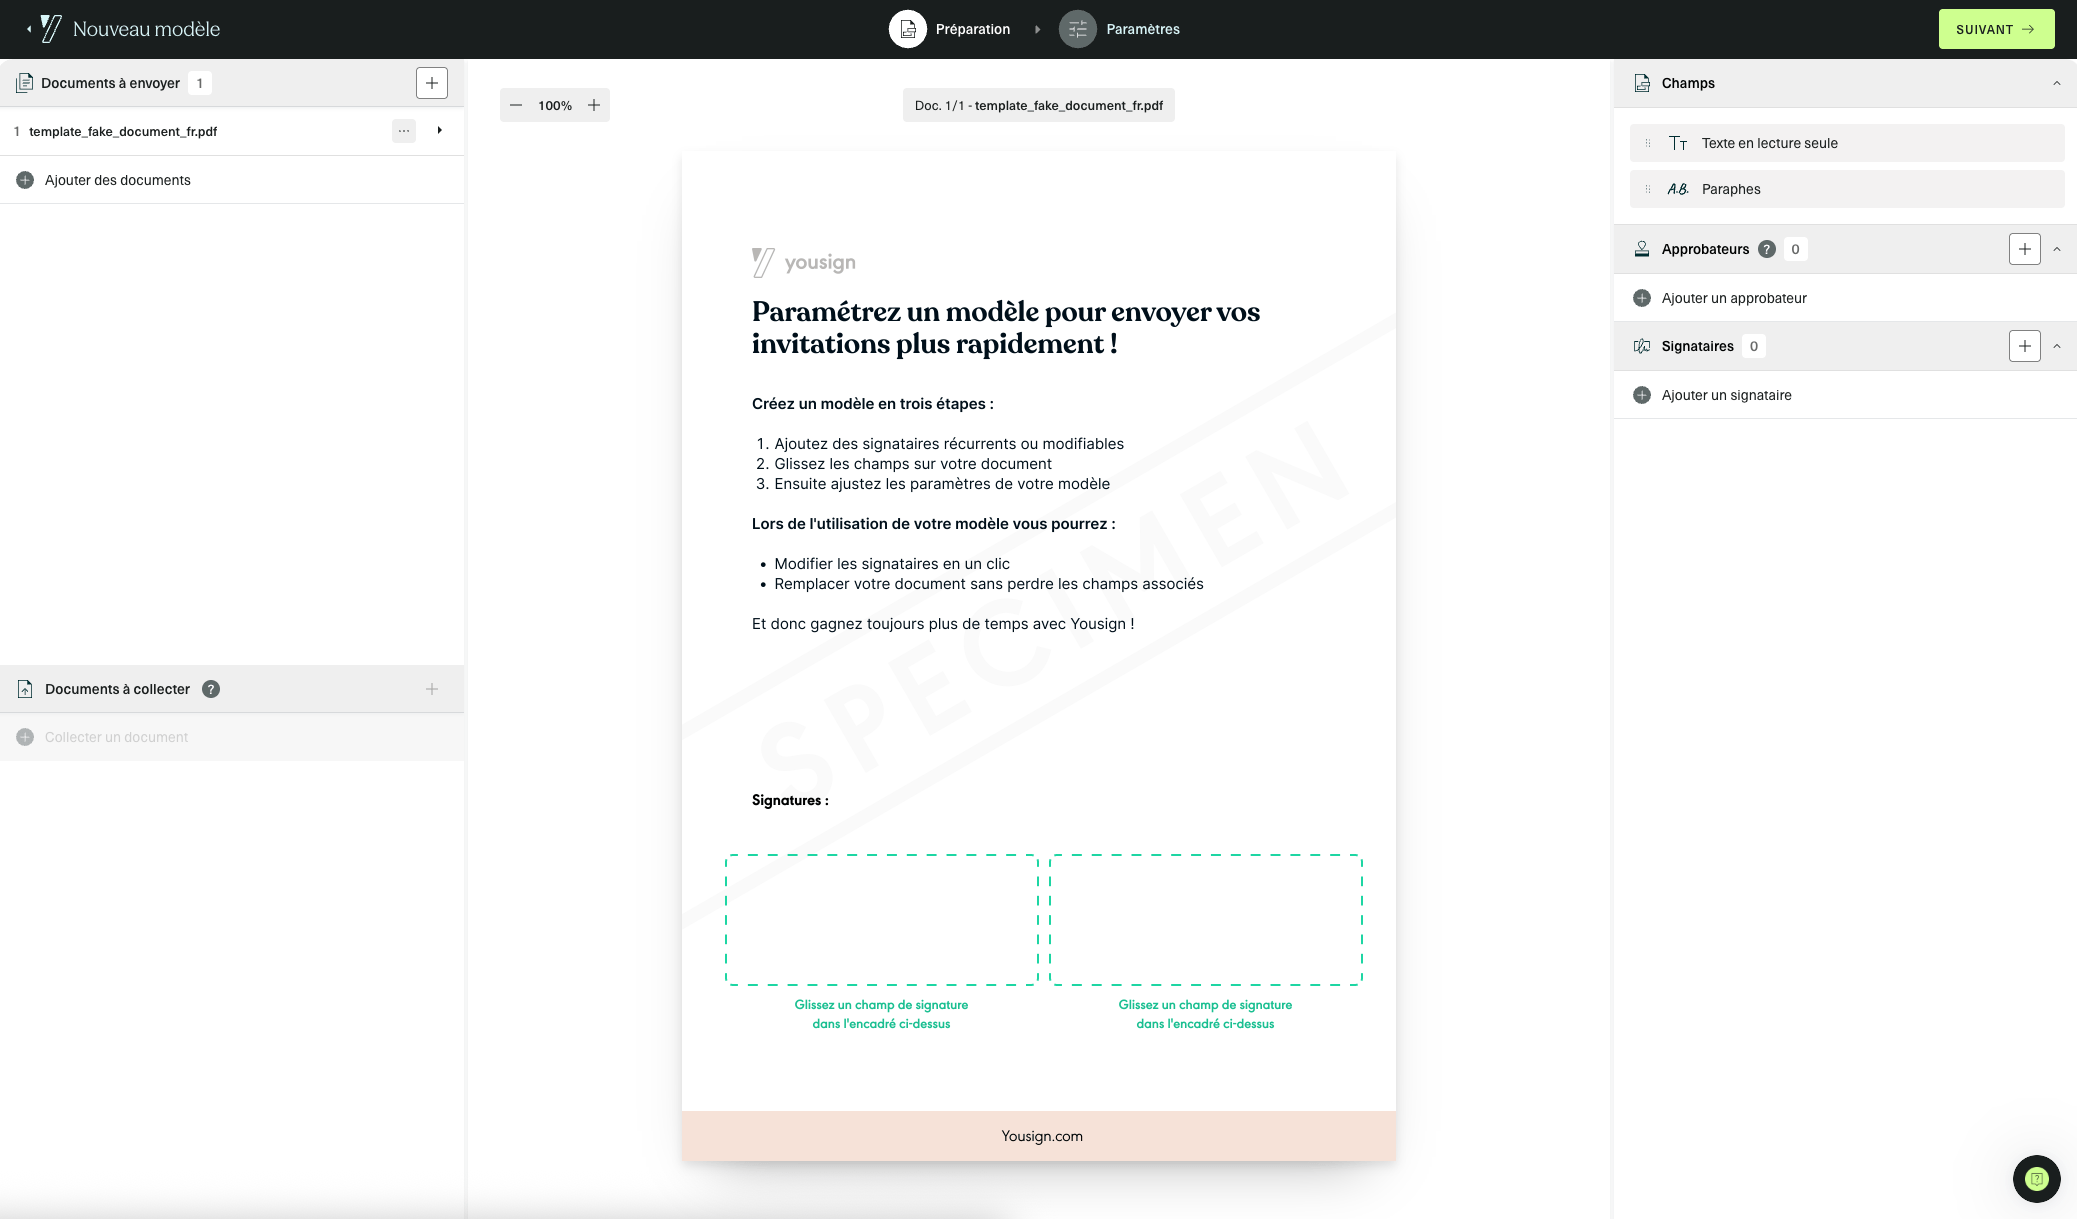
Task: Click the upload icon beside 'Documents à collecter'
Action: [x=25, y=688]
